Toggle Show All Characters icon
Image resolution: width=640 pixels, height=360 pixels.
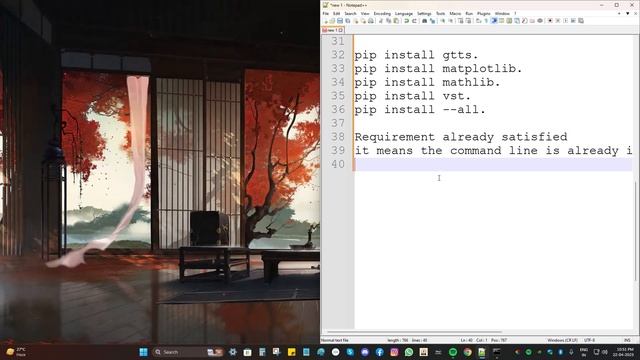(x=486, y=21)
